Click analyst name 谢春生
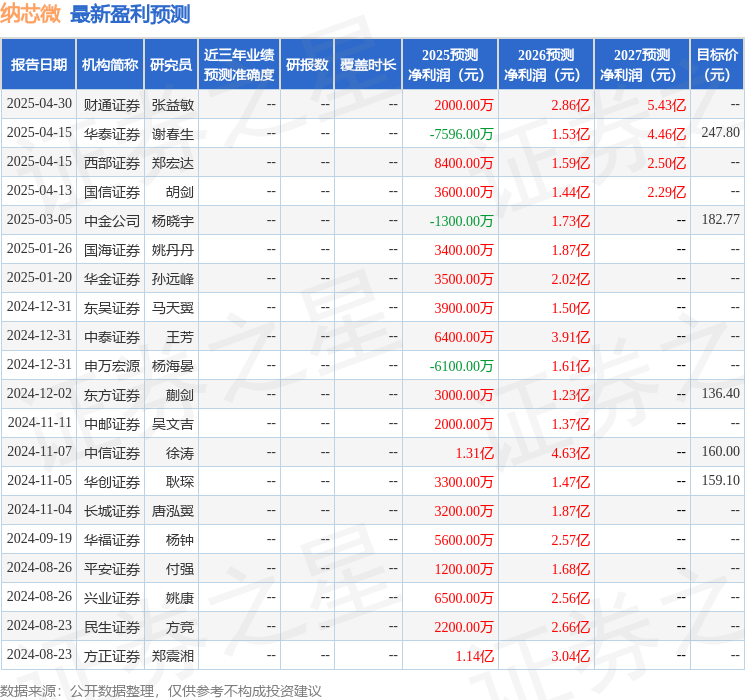Screen dimensions: 745x700 click(x=172, y=134)
